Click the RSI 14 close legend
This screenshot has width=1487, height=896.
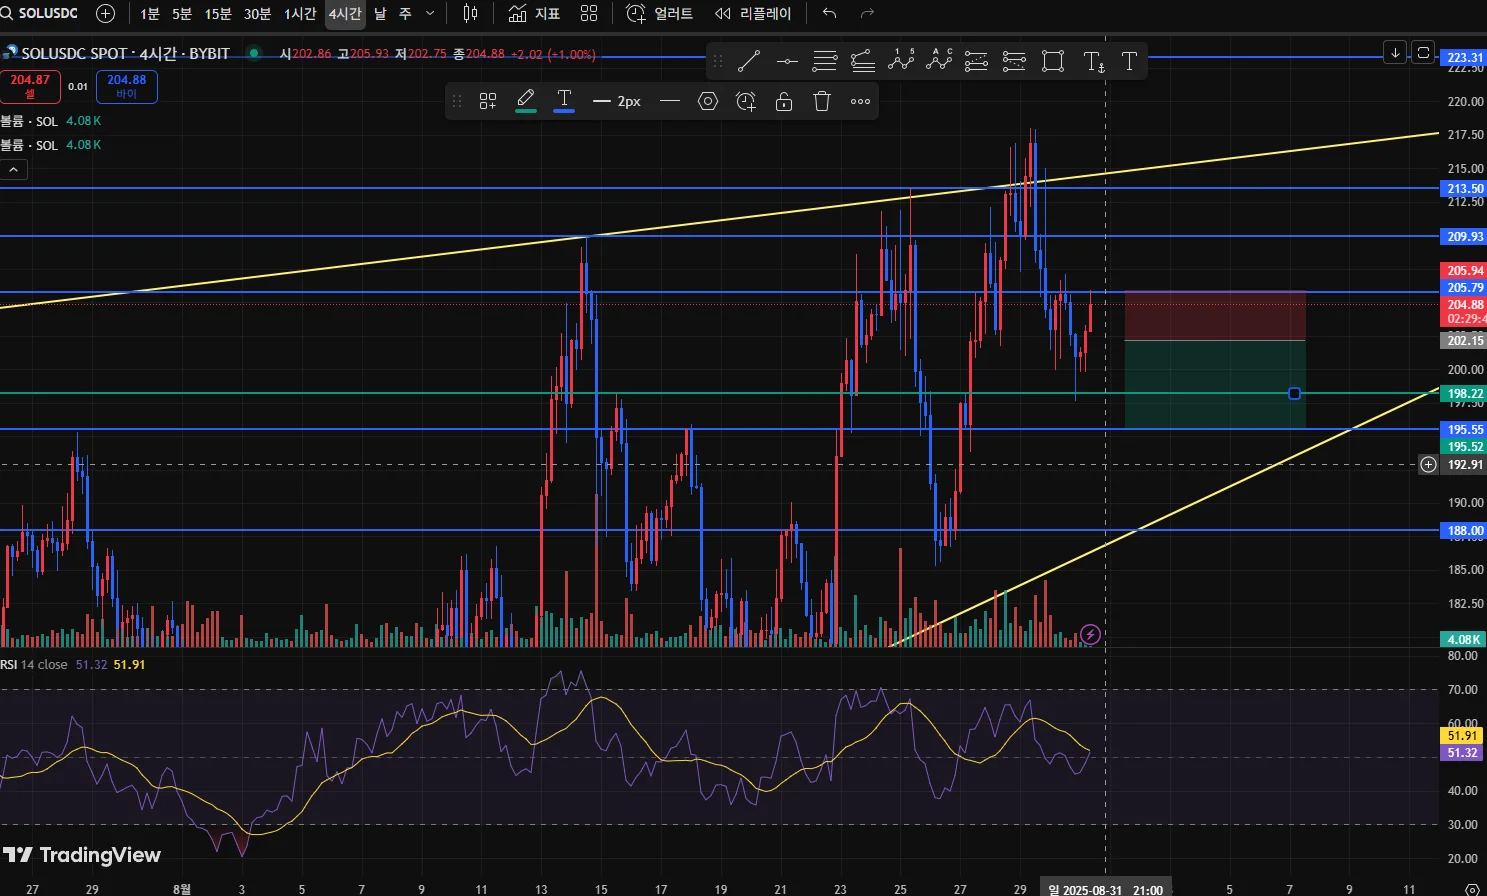click(x=34, y=664)
